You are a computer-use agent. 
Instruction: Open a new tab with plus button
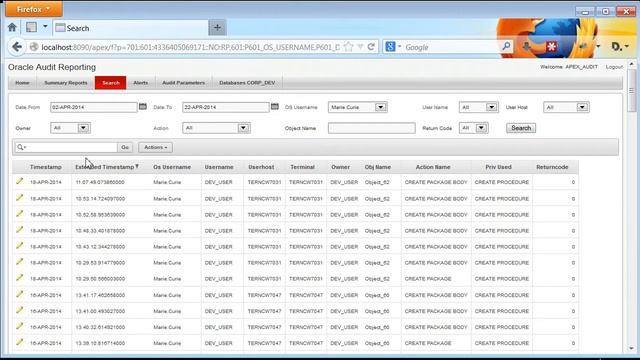(x=217, y=28)
